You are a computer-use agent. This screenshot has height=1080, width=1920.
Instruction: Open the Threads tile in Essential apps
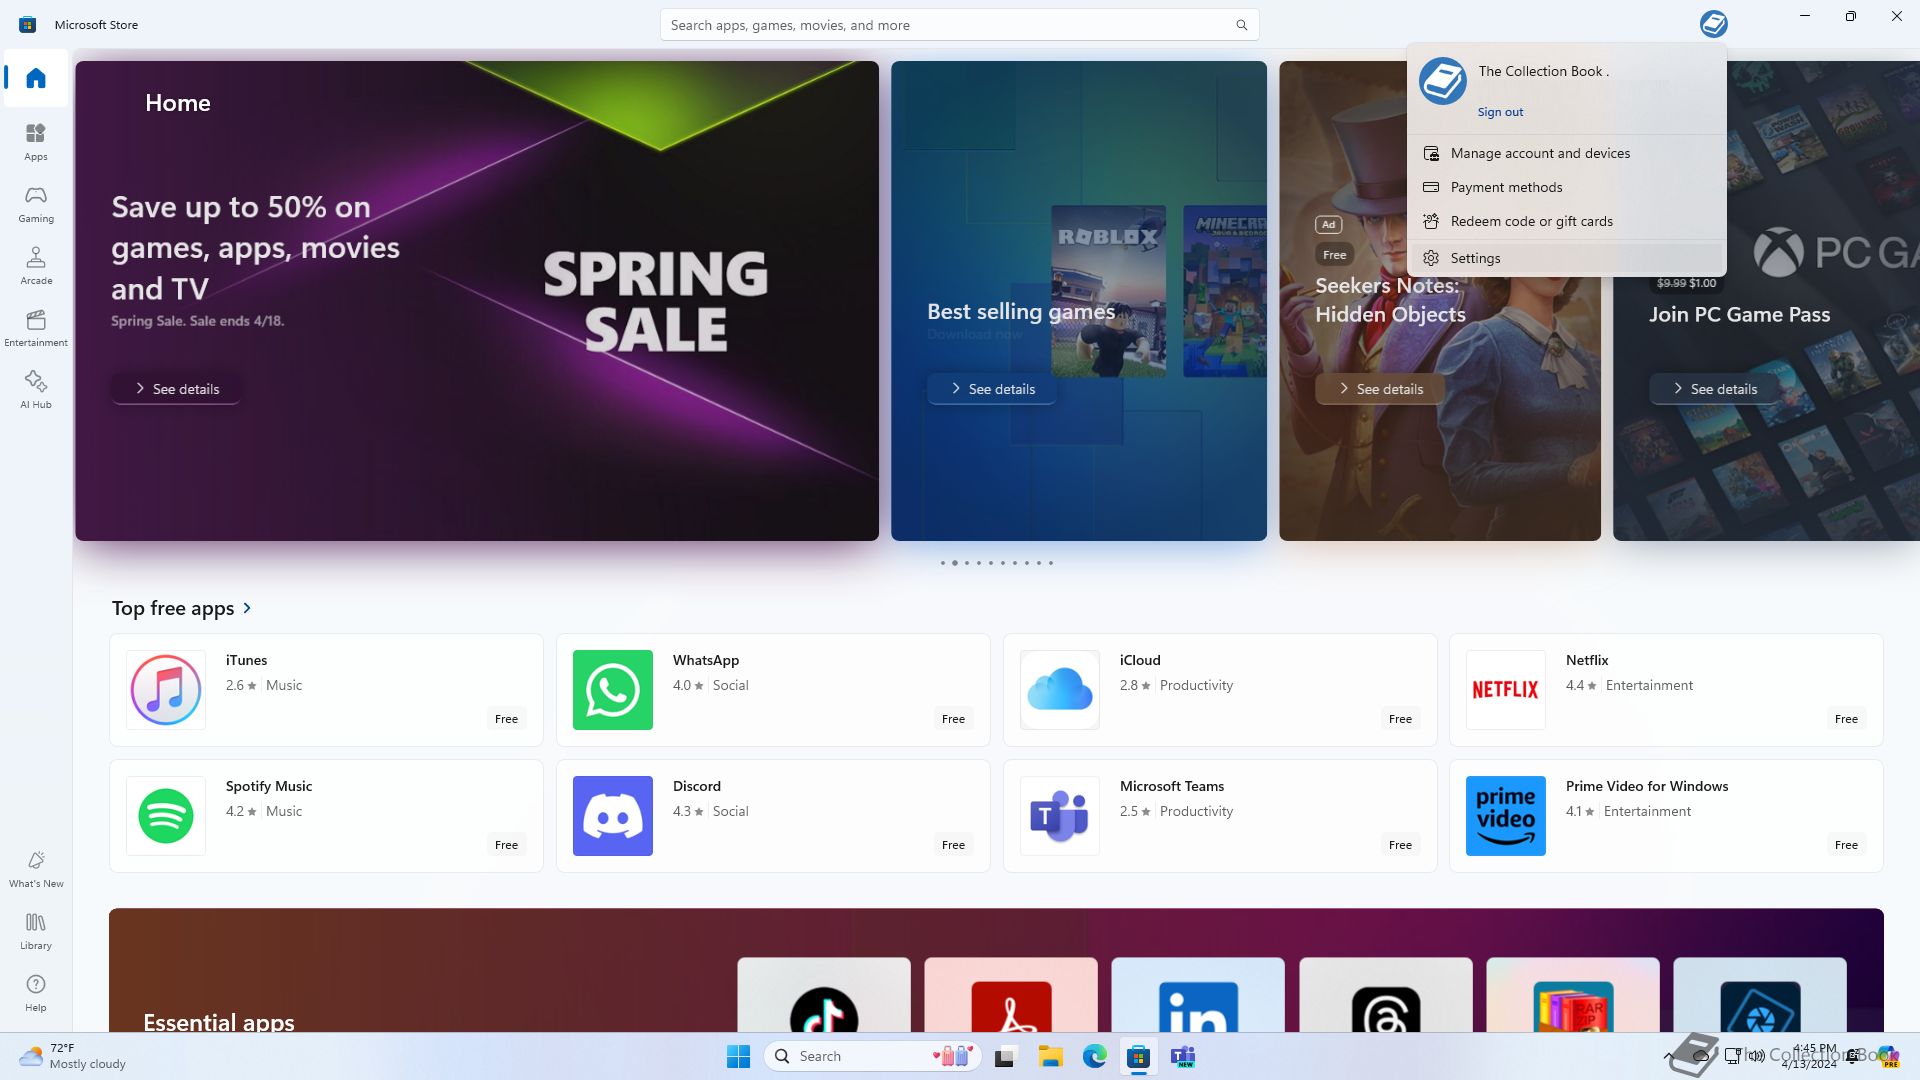(x=1386, y=995)
